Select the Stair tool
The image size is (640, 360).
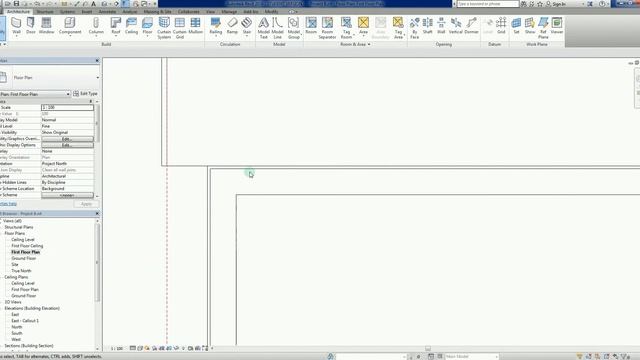(247, 26)
